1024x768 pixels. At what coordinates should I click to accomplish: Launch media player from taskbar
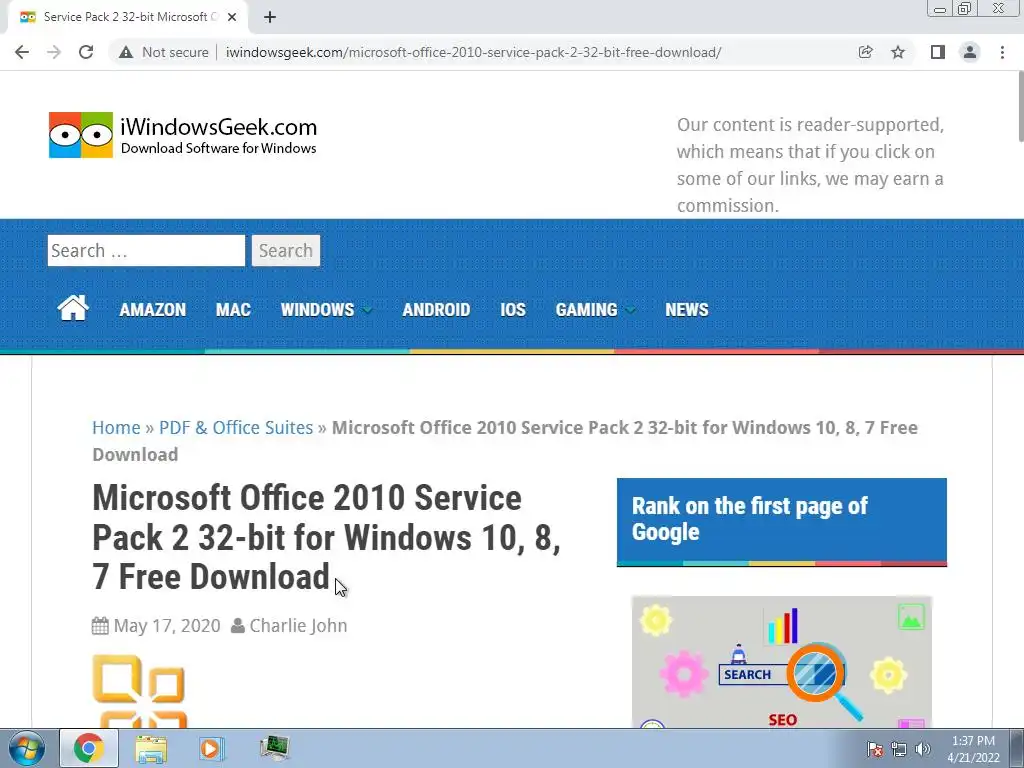click(211, 748)
